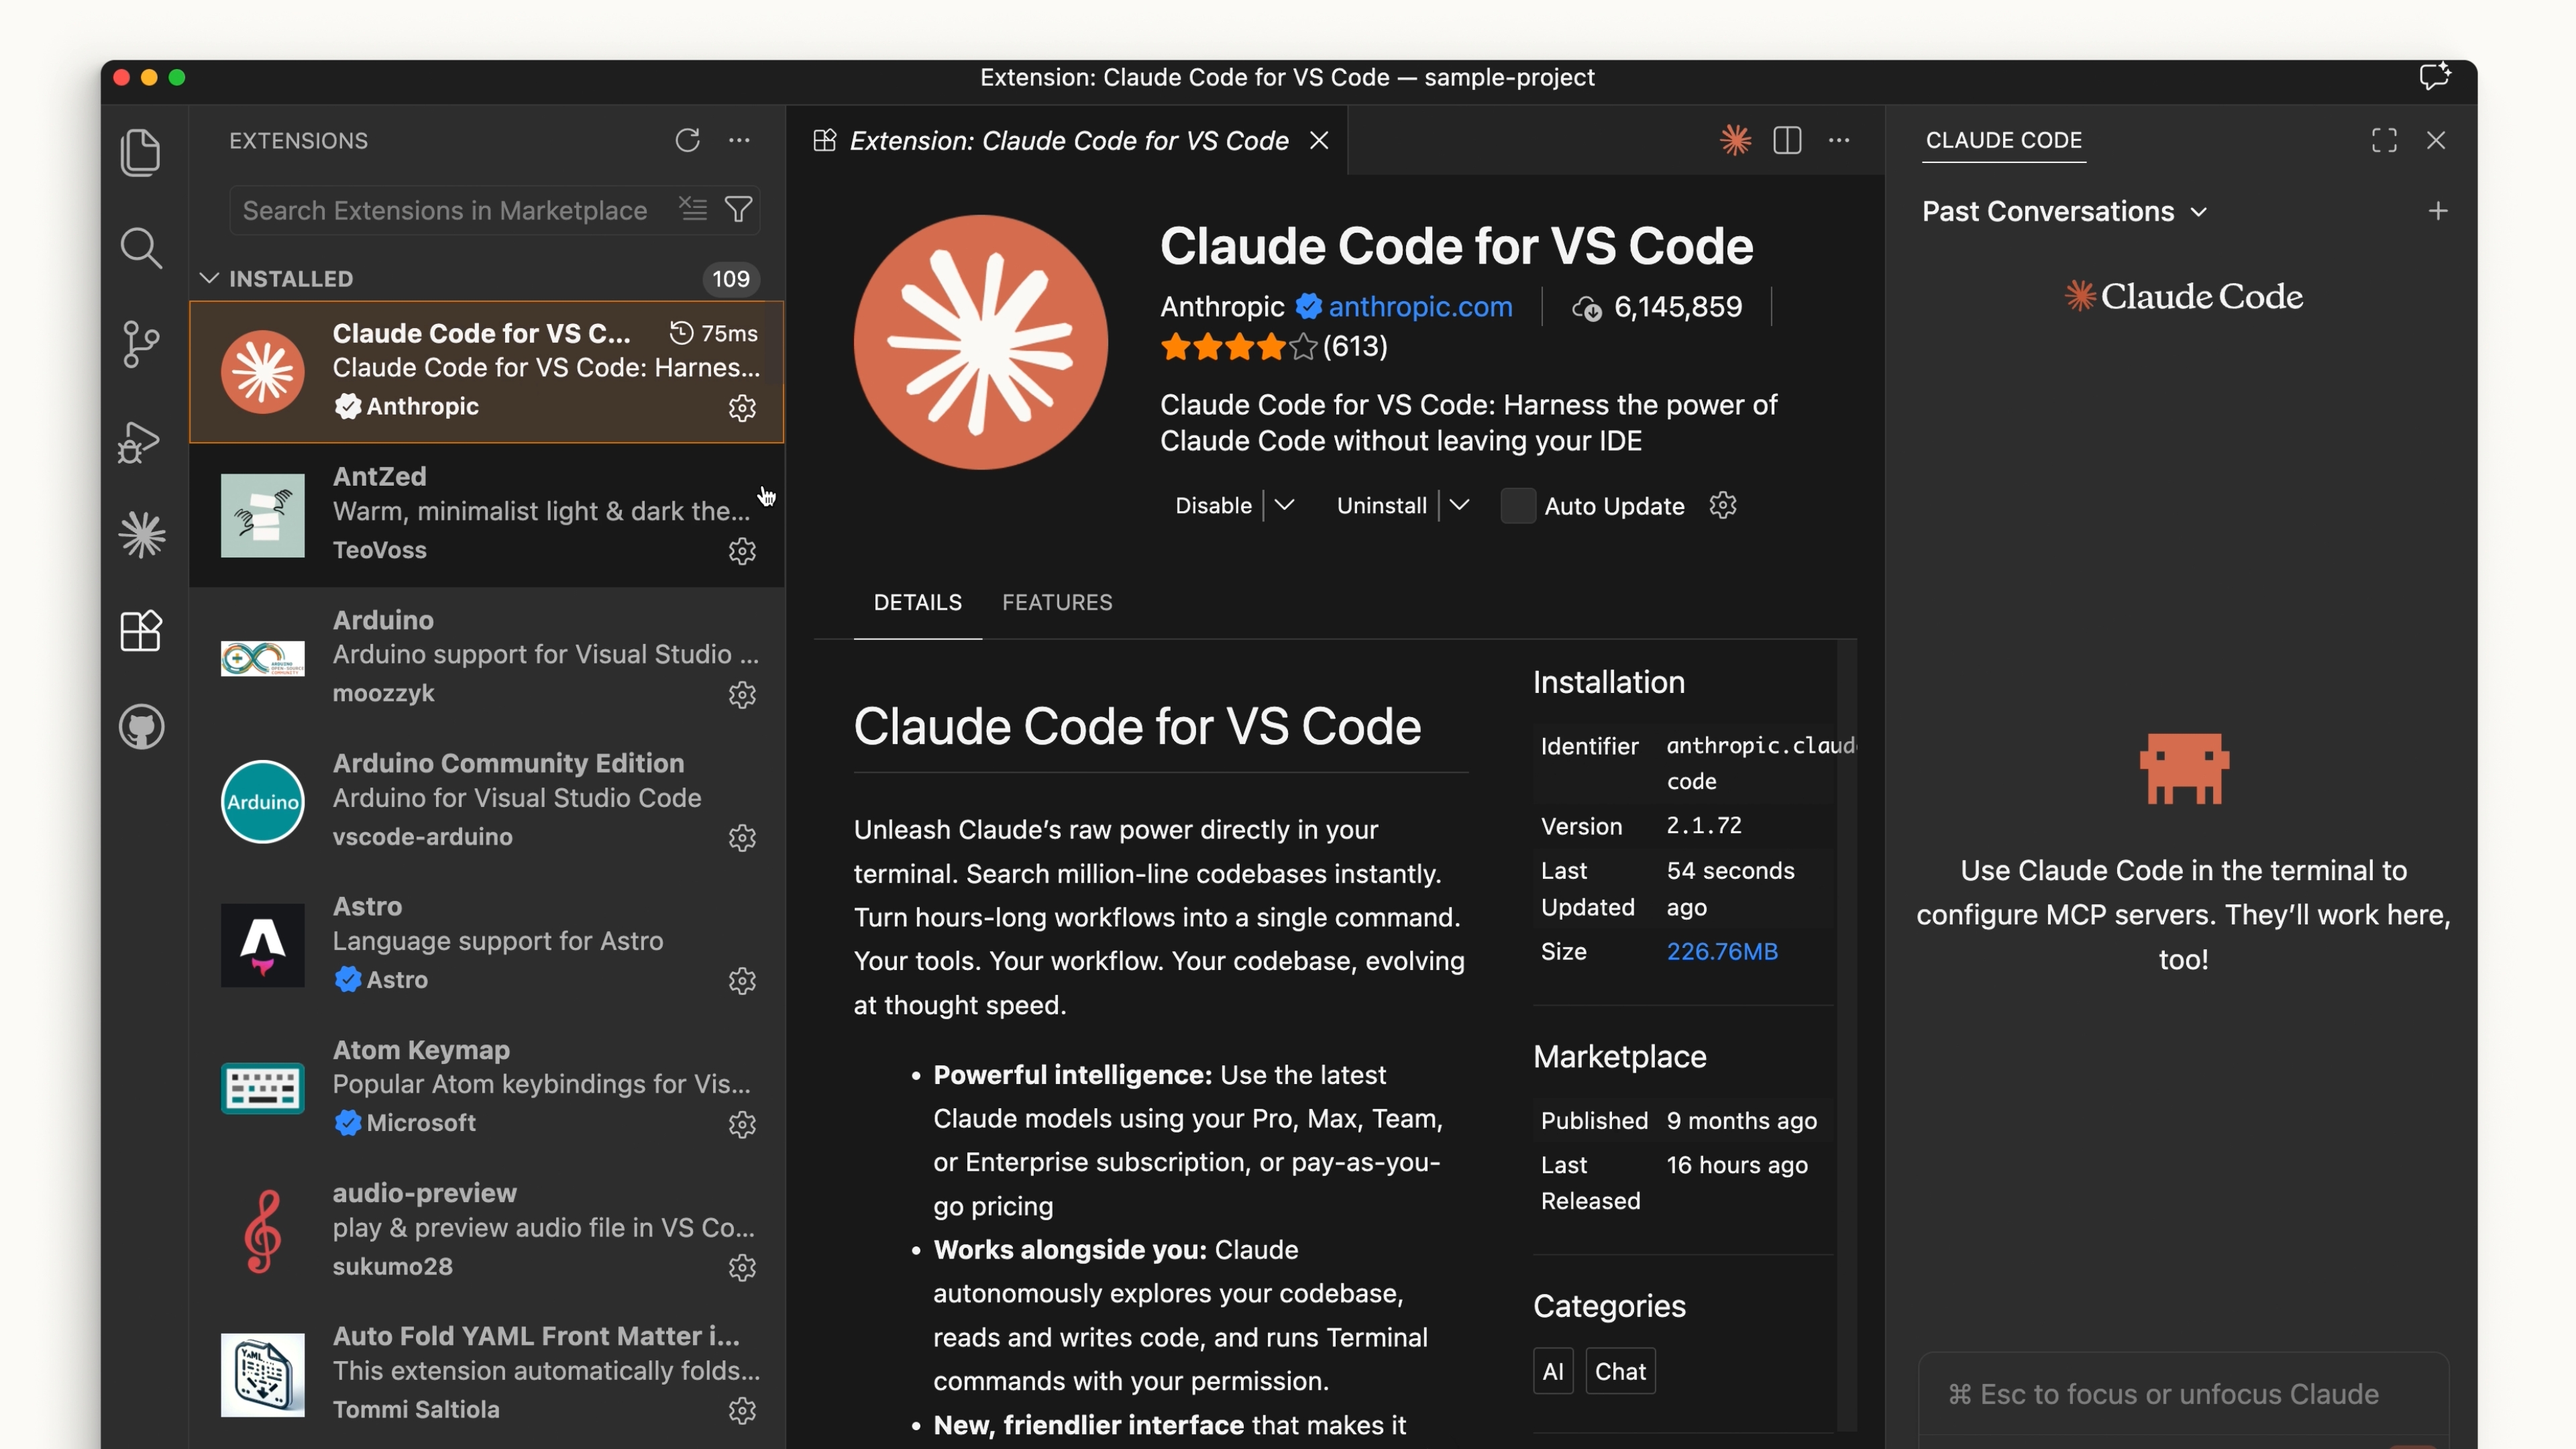Screen dimensions: 2576x1449
Task: Open the extensions filter funnel
Action: click(739, 209)
